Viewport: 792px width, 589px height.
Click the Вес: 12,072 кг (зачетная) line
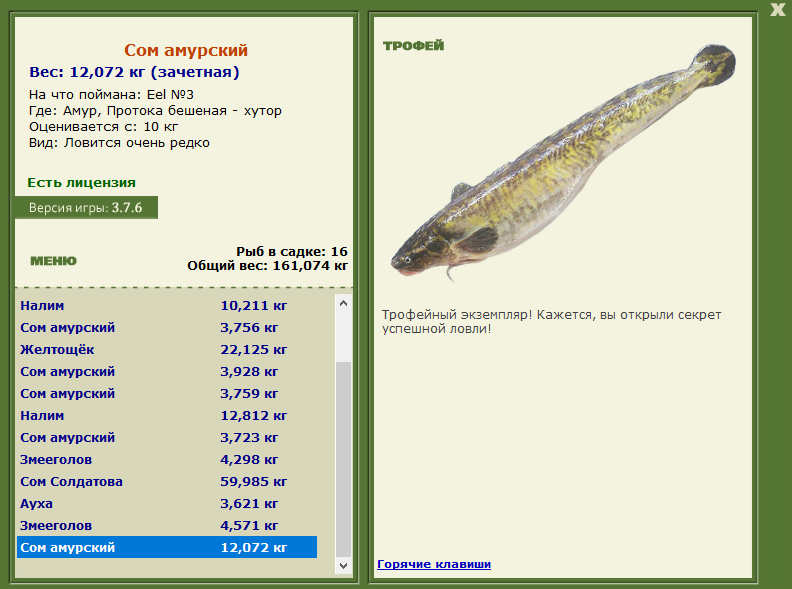click(134, 72)
